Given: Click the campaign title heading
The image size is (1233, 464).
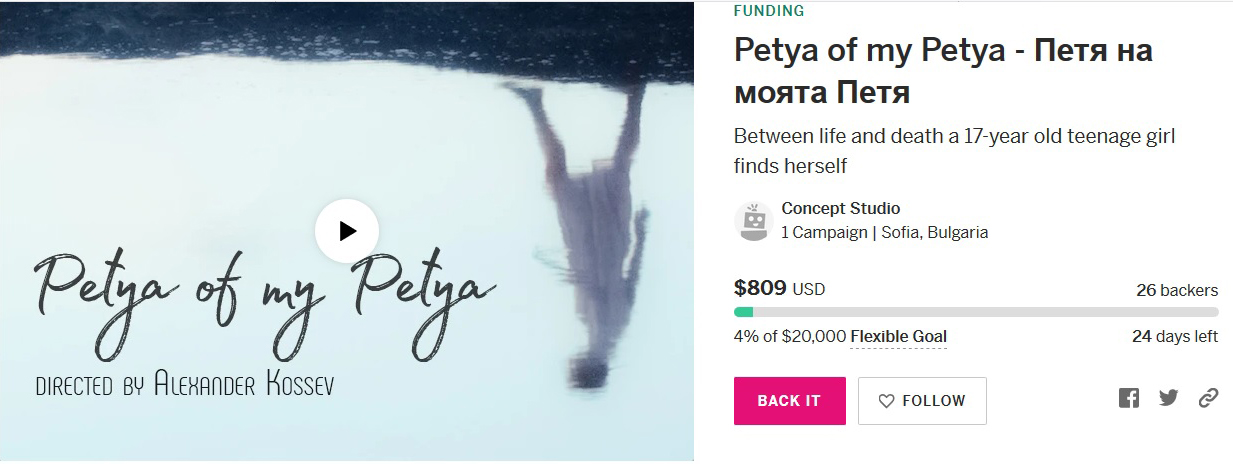Looking at the screenshot, I should 943,72.
